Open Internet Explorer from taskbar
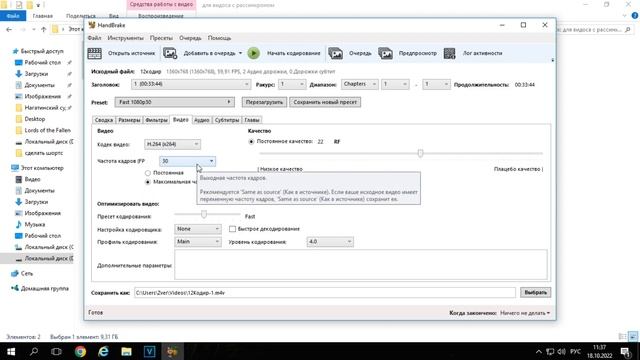This screenshot has width=640, height=360. point(103,351)
